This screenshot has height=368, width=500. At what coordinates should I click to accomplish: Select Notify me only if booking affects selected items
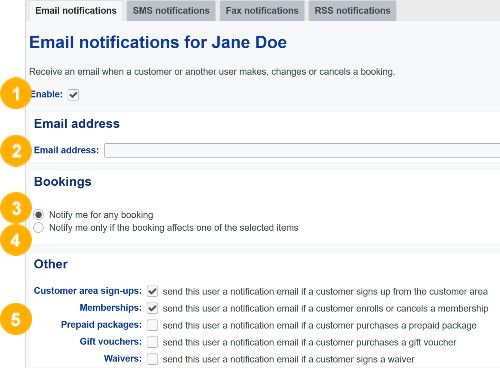pyautogui.click(x=39, y=228)
